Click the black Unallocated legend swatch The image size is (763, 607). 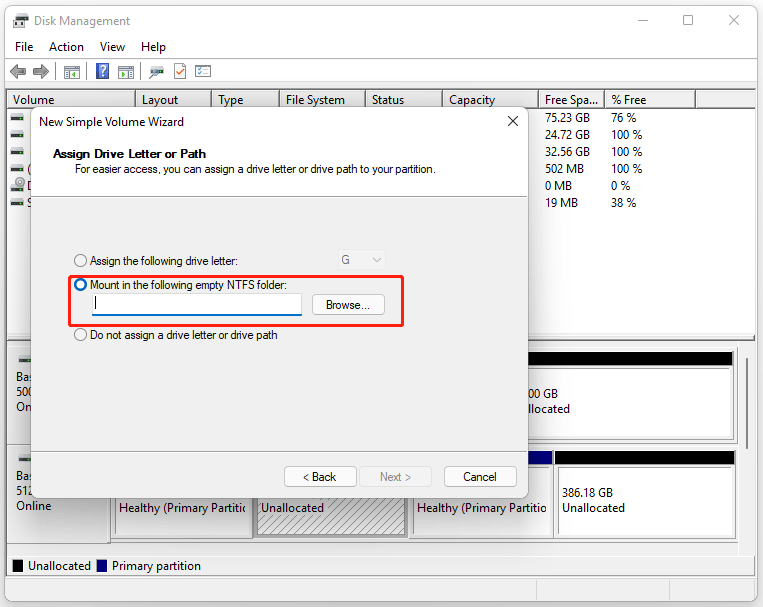[18, 566]
